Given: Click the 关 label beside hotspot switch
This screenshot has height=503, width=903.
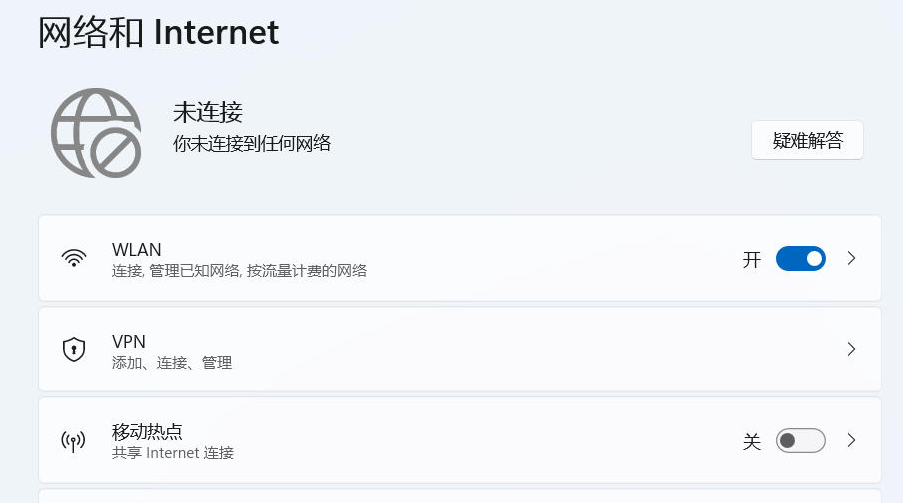Looking at the screenshot, I should pyautogui.click(x=752, y=441).
